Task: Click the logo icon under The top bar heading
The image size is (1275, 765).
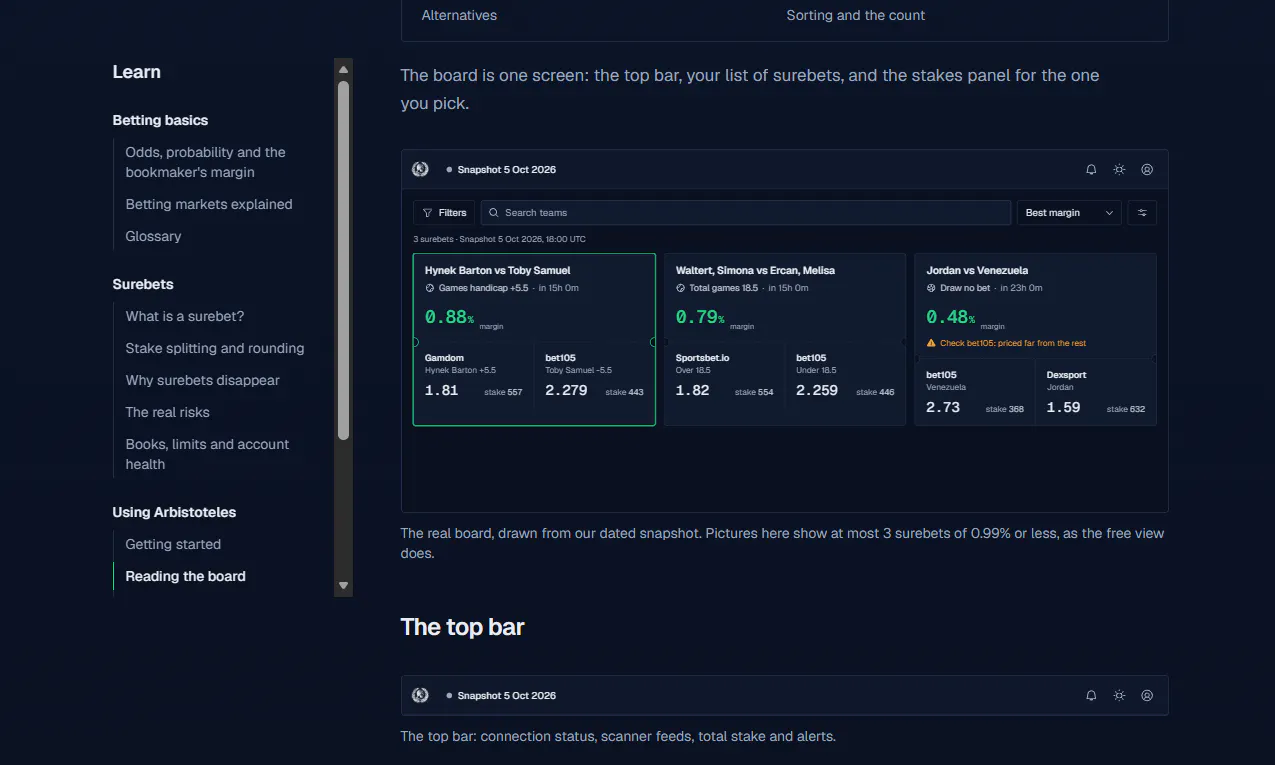Action: [420, 695]
